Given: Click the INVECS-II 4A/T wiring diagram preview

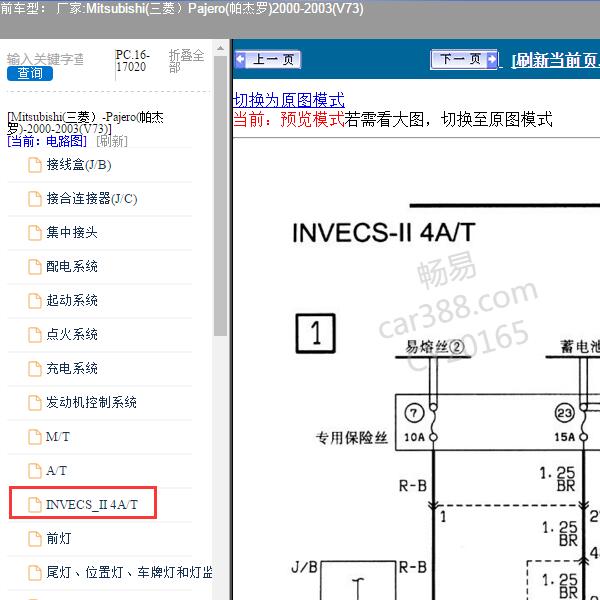Looking at the screenshot, I should click(x=416, y=369).
